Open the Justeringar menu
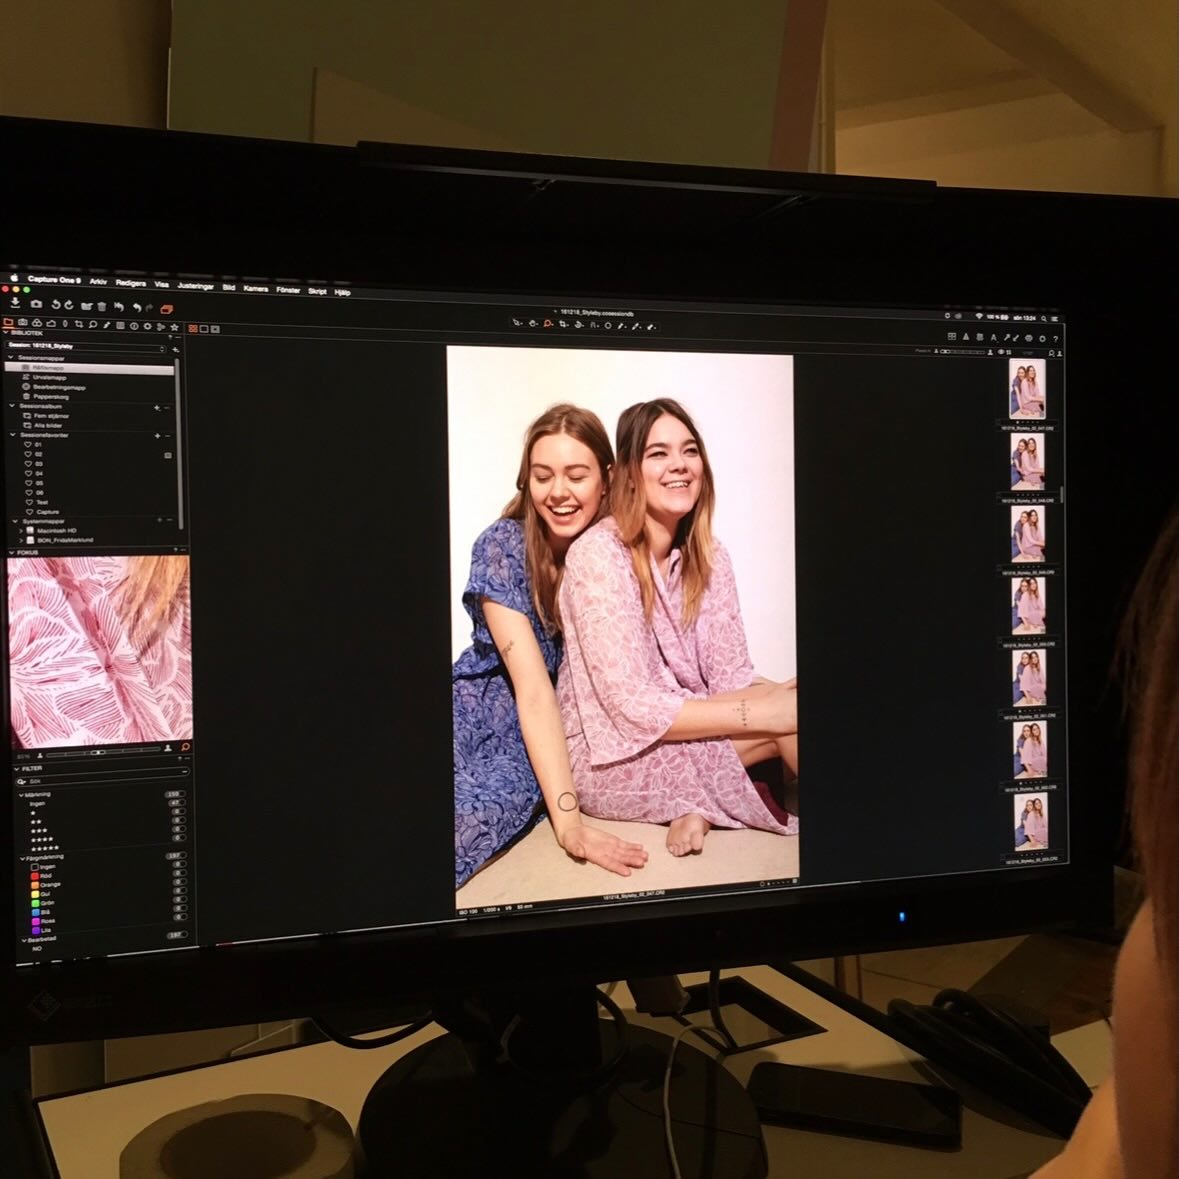Image resolution: width=1179 pixels, height=1179 pixels. tap(195, 286)
